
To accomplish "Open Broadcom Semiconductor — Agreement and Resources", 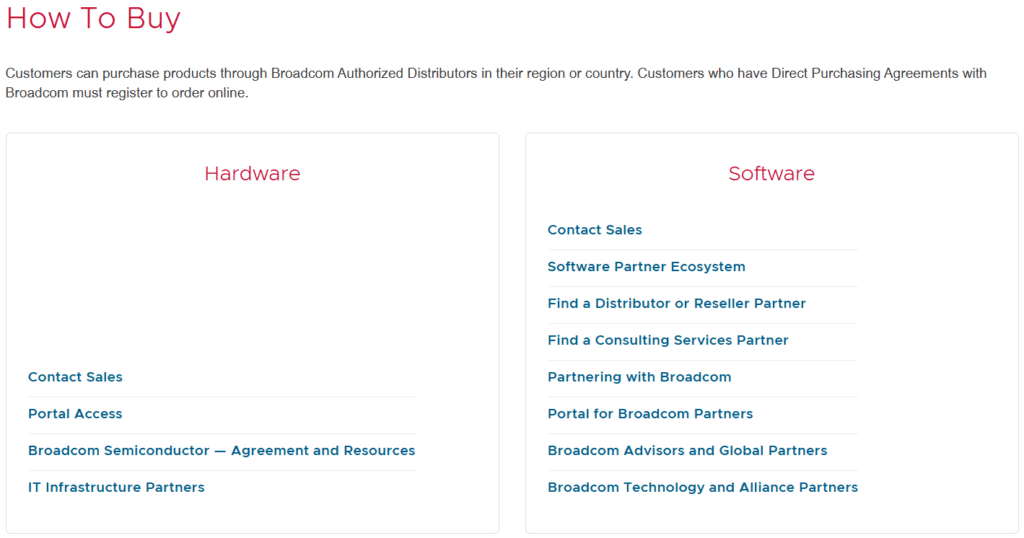I will click(221, 451).
